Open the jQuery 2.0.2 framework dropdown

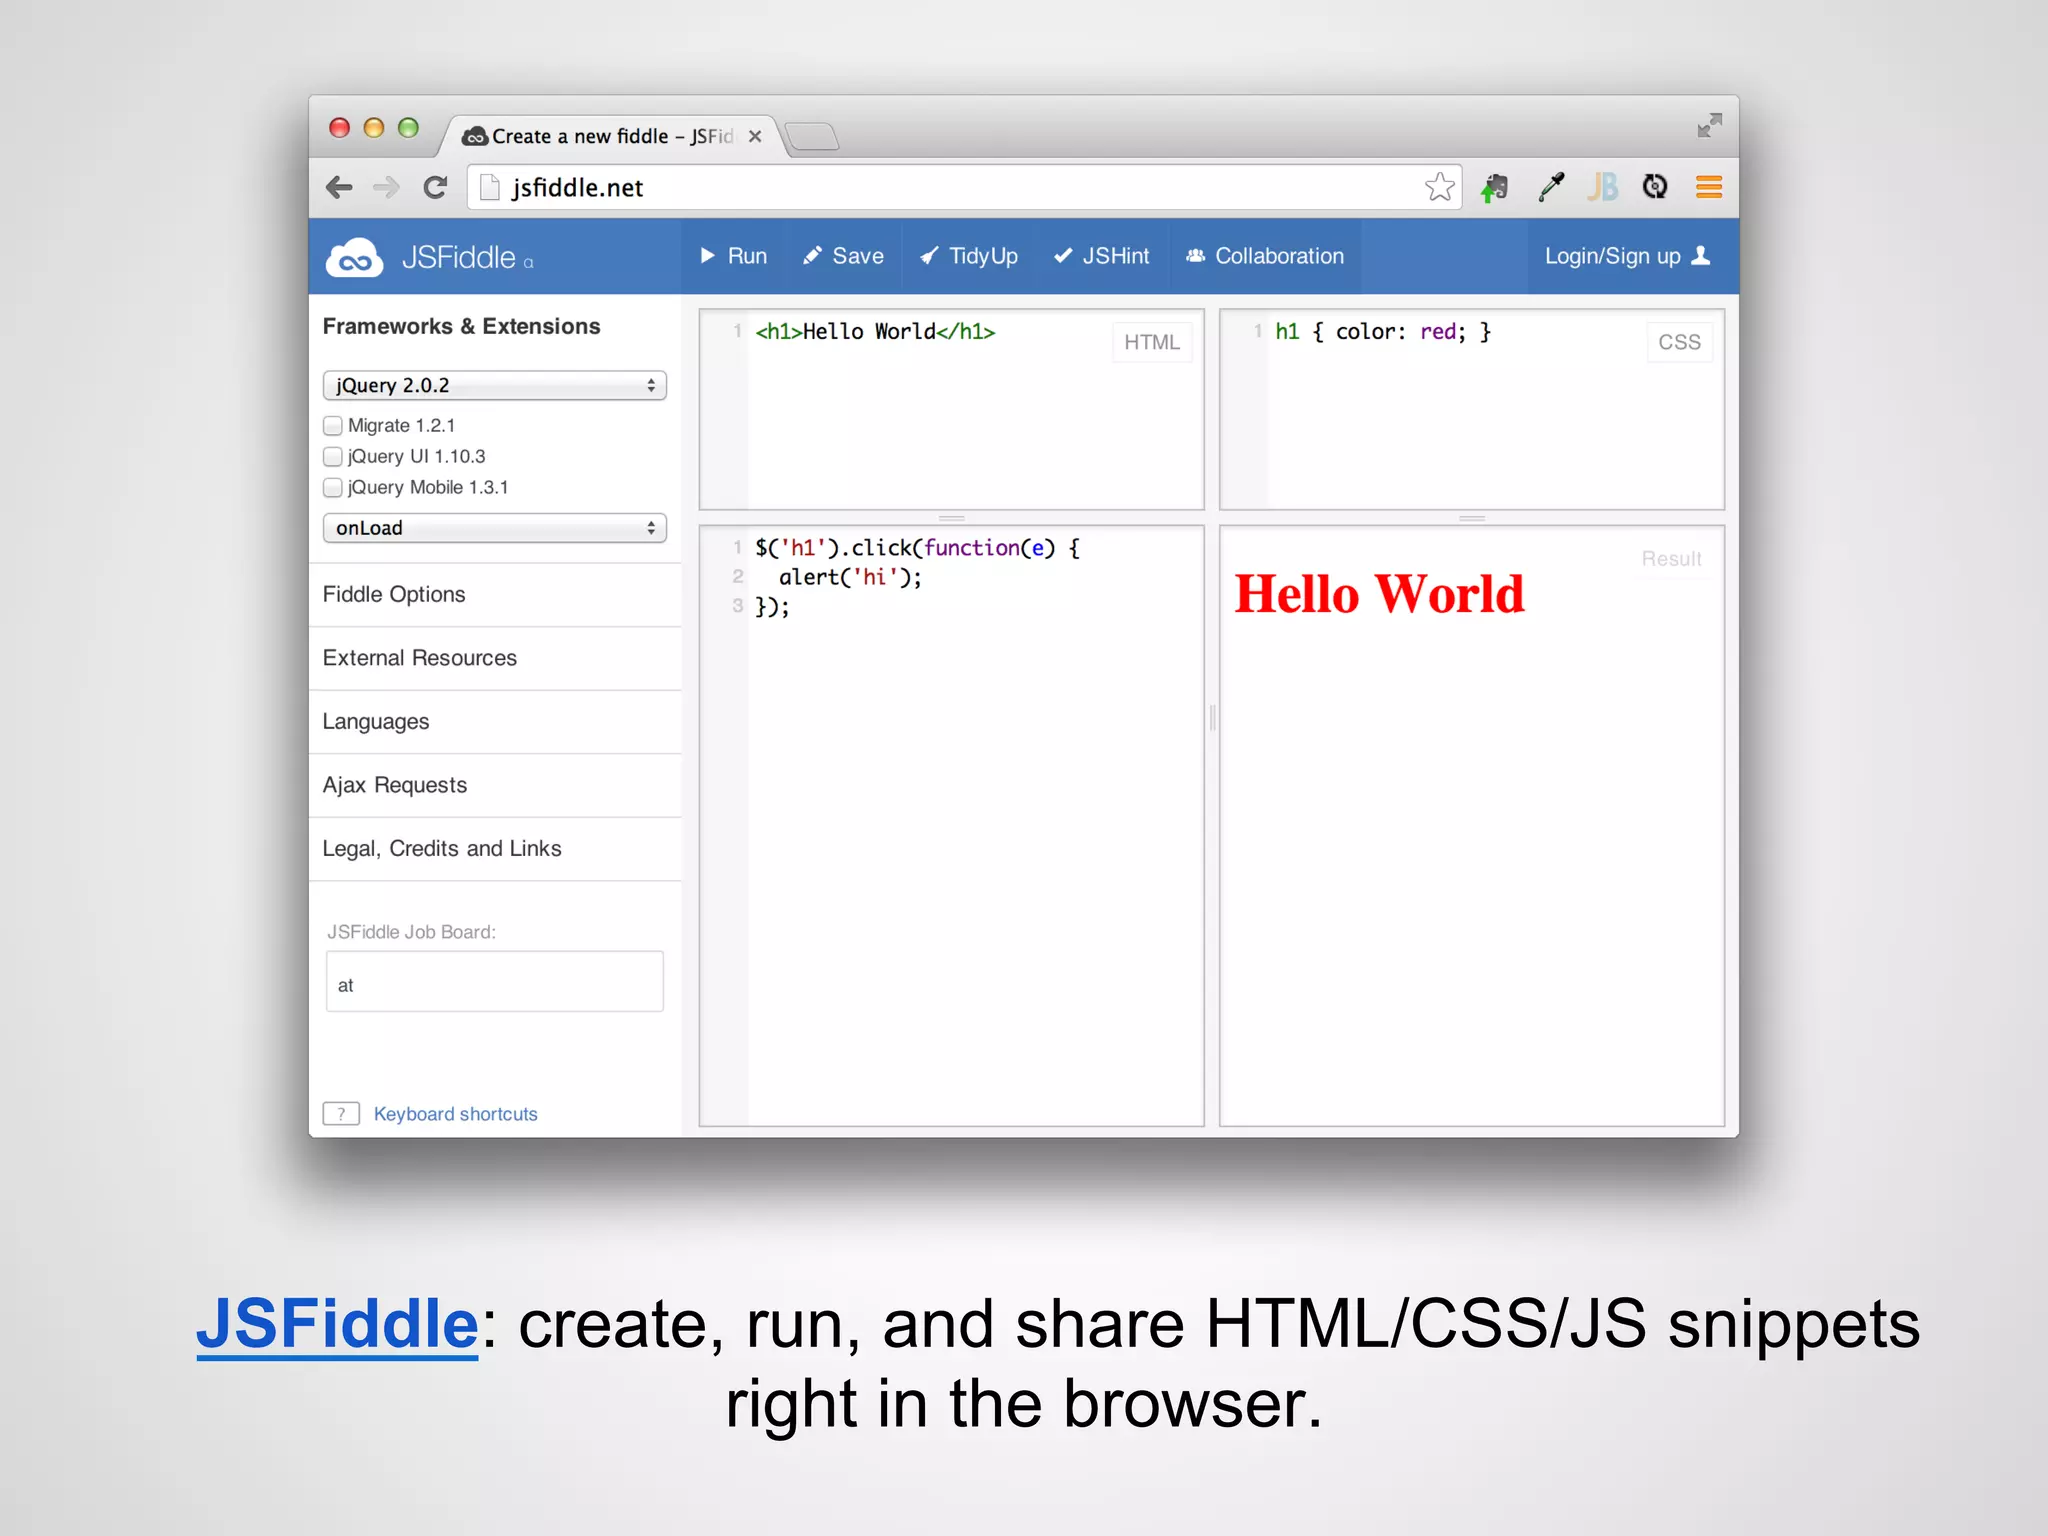[x=494, y=385]
